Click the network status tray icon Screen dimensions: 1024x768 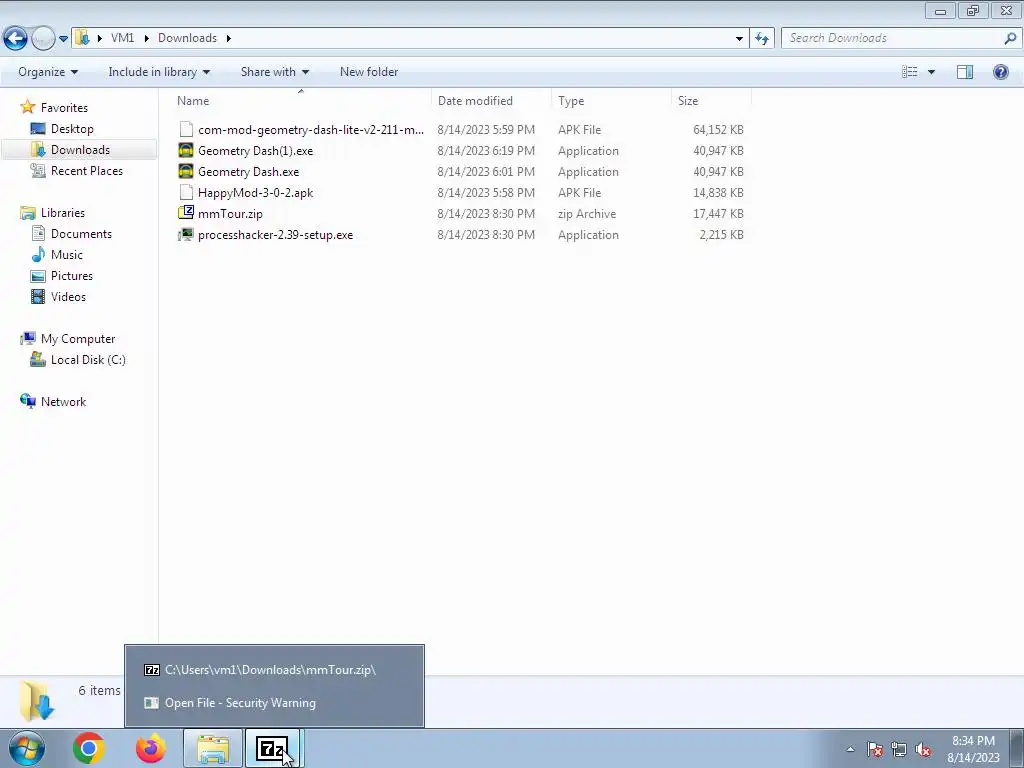(x=899, y=749)
